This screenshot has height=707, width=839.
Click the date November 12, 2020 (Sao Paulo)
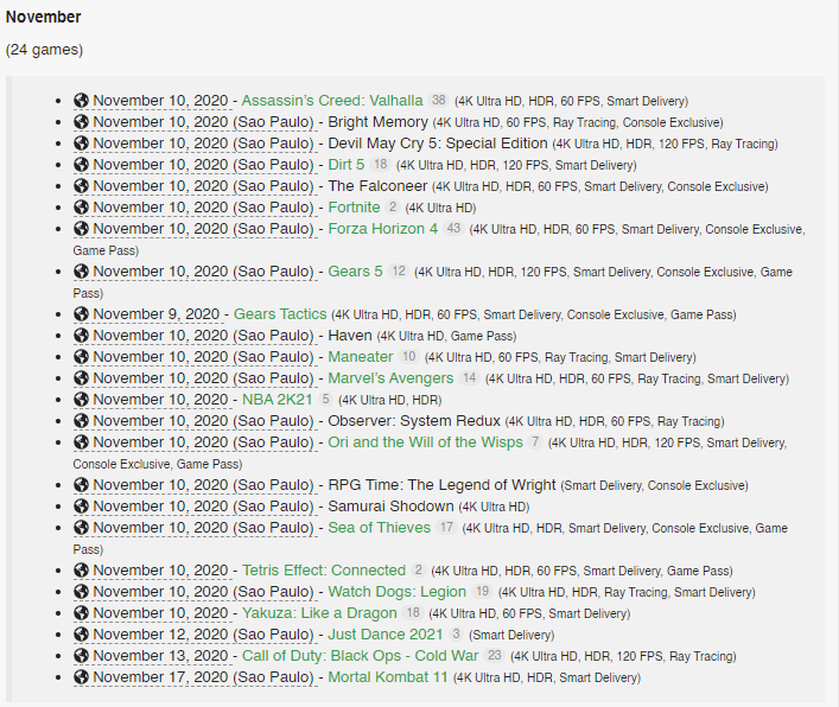[x=203, y=635]
